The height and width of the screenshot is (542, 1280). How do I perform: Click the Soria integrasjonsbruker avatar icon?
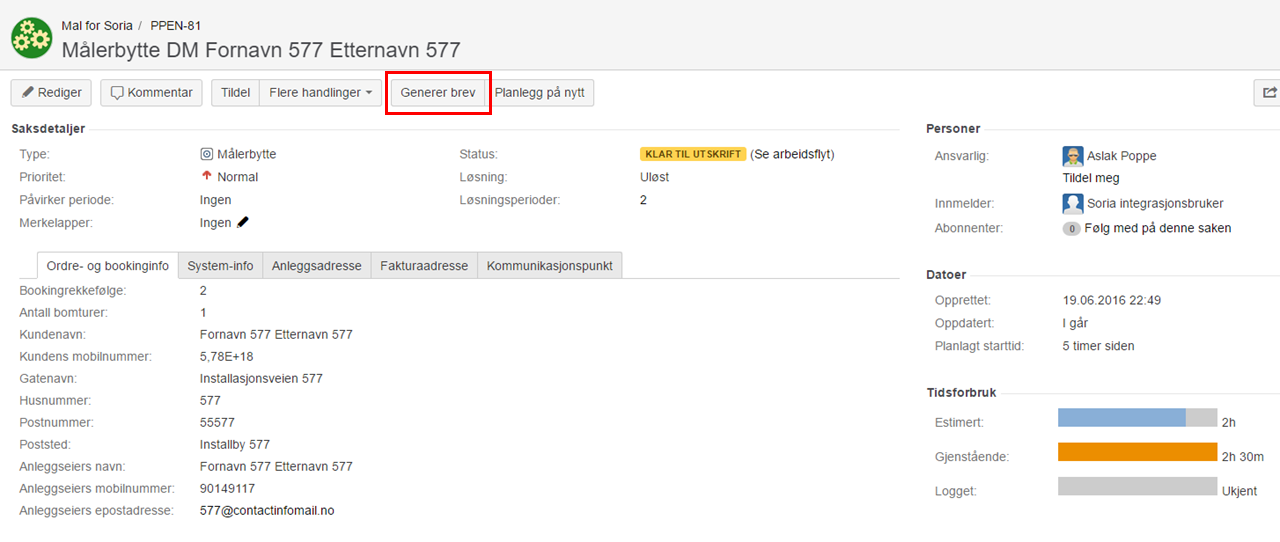tap(1073, 203)
